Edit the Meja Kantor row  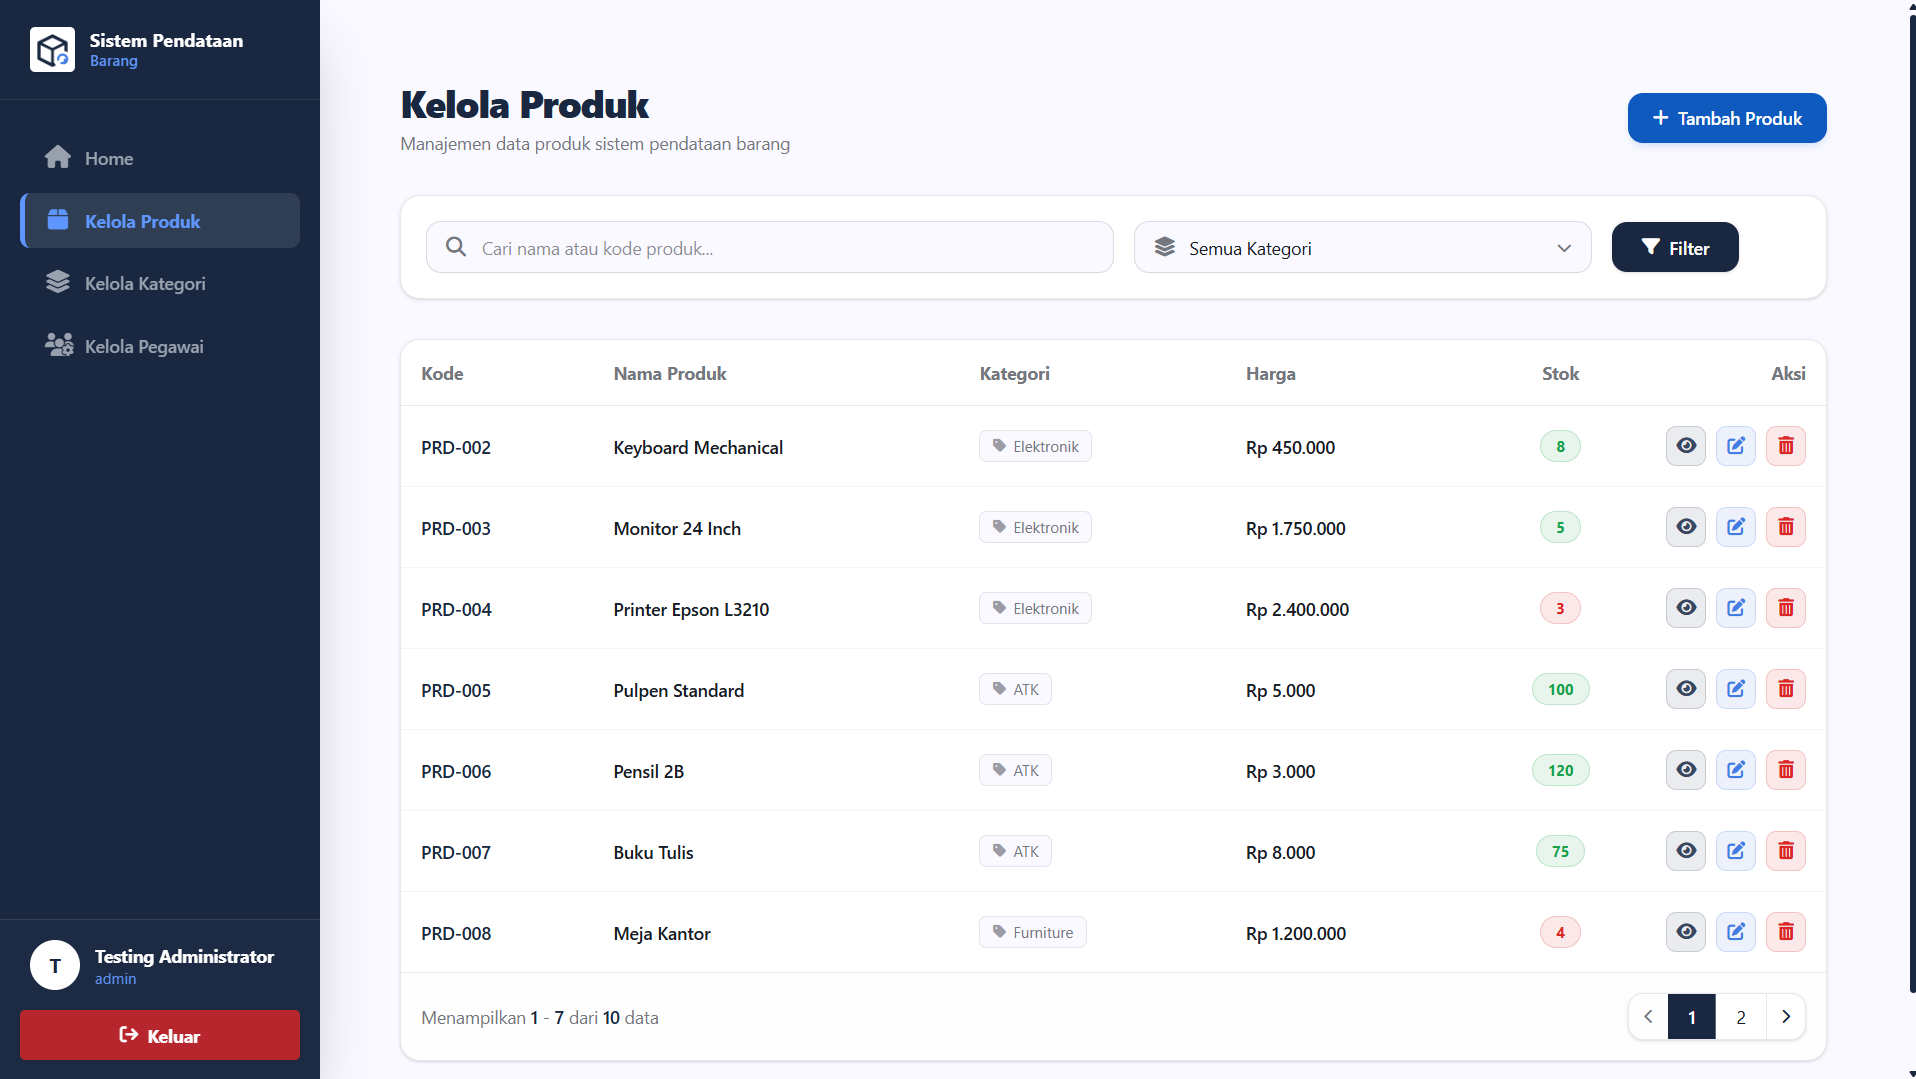[1736, 932]
